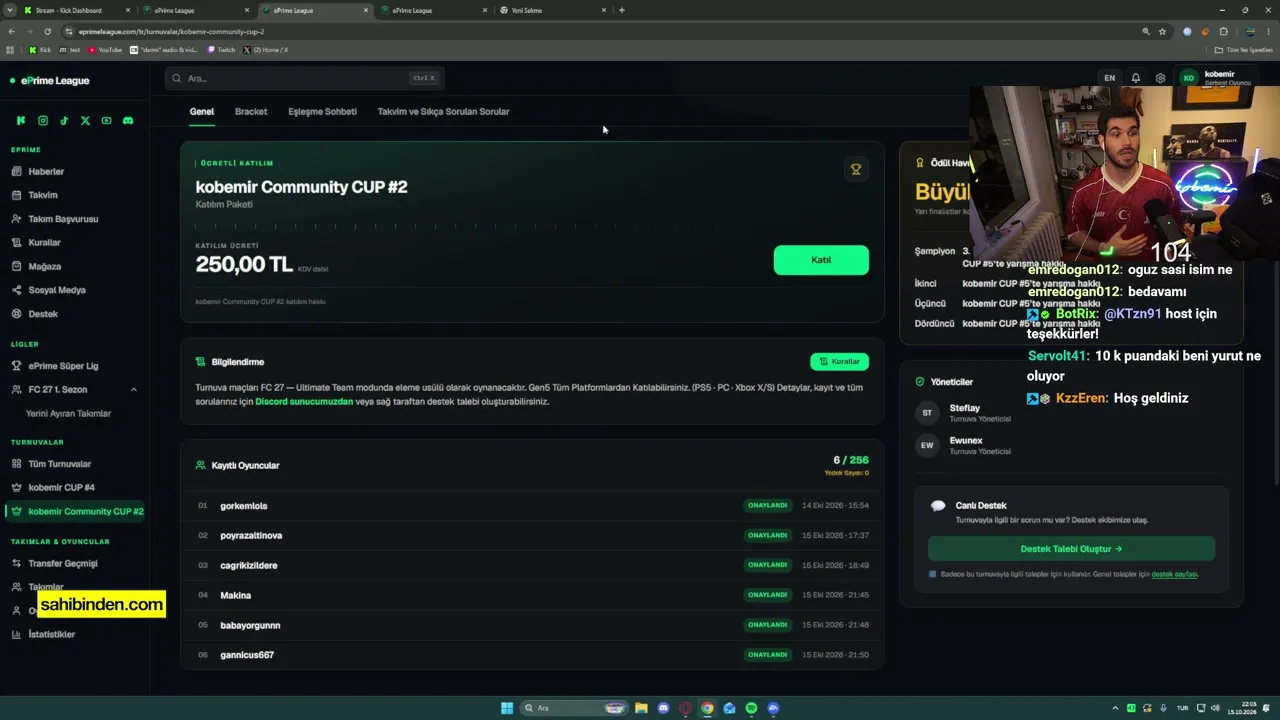Open the kobemir user profile menu

(1215, 78)
